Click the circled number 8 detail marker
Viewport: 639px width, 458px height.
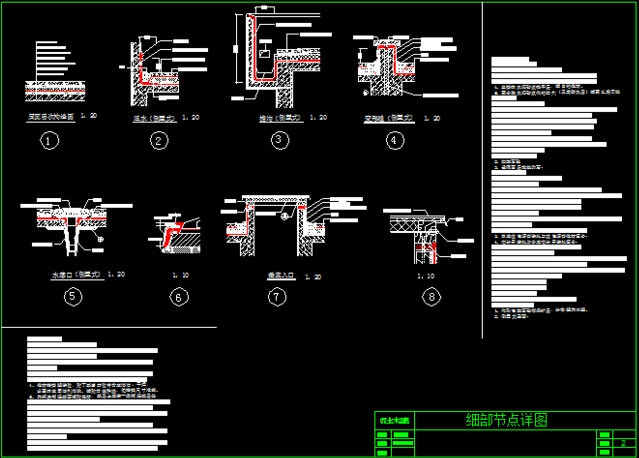431,296
